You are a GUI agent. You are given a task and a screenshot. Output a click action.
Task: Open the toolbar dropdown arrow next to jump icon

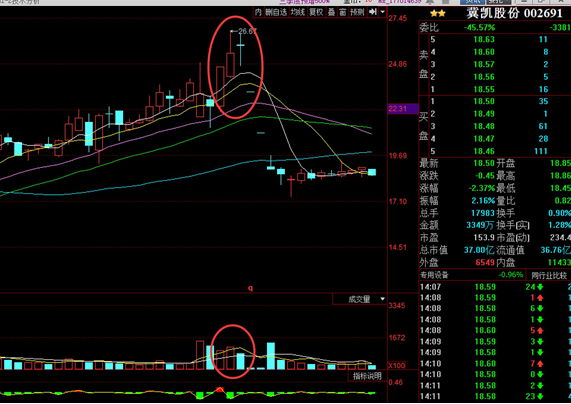point(382,12)
